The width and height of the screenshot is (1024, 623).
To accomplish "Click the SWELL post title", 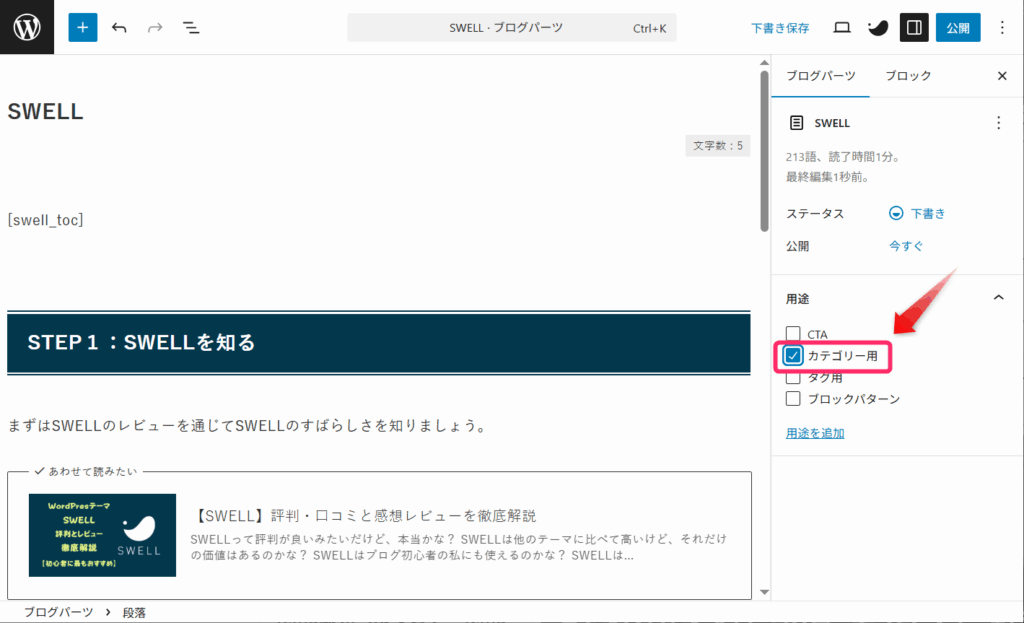I will click(45, 112).
